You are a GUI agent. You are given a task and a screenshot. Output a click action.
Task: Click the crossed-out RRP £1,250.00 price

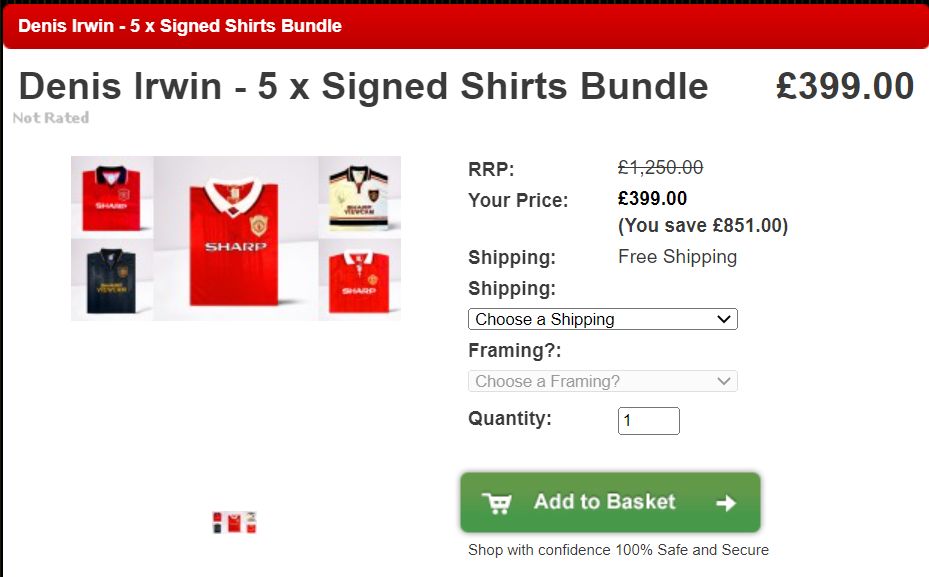point(660,168)
